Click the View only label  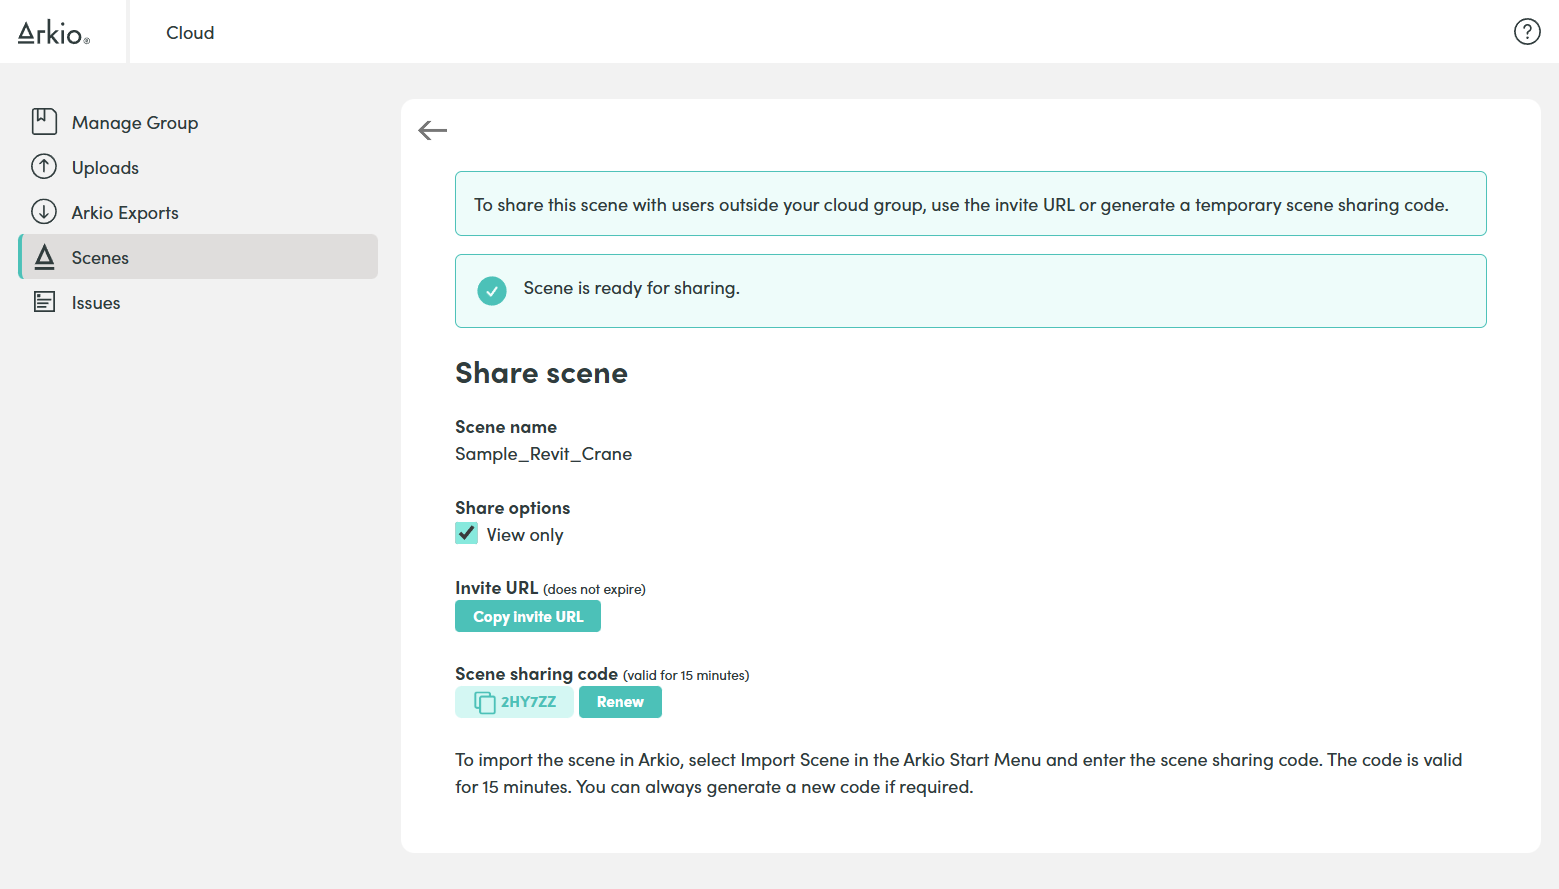(x=525, y=535)
